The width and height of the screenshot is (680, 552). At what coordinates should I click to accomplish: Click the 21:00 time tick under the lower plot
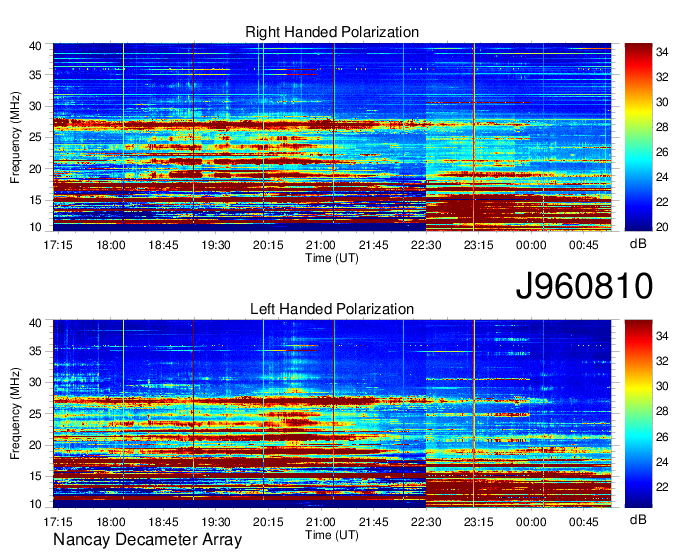(x=320, y=522)
